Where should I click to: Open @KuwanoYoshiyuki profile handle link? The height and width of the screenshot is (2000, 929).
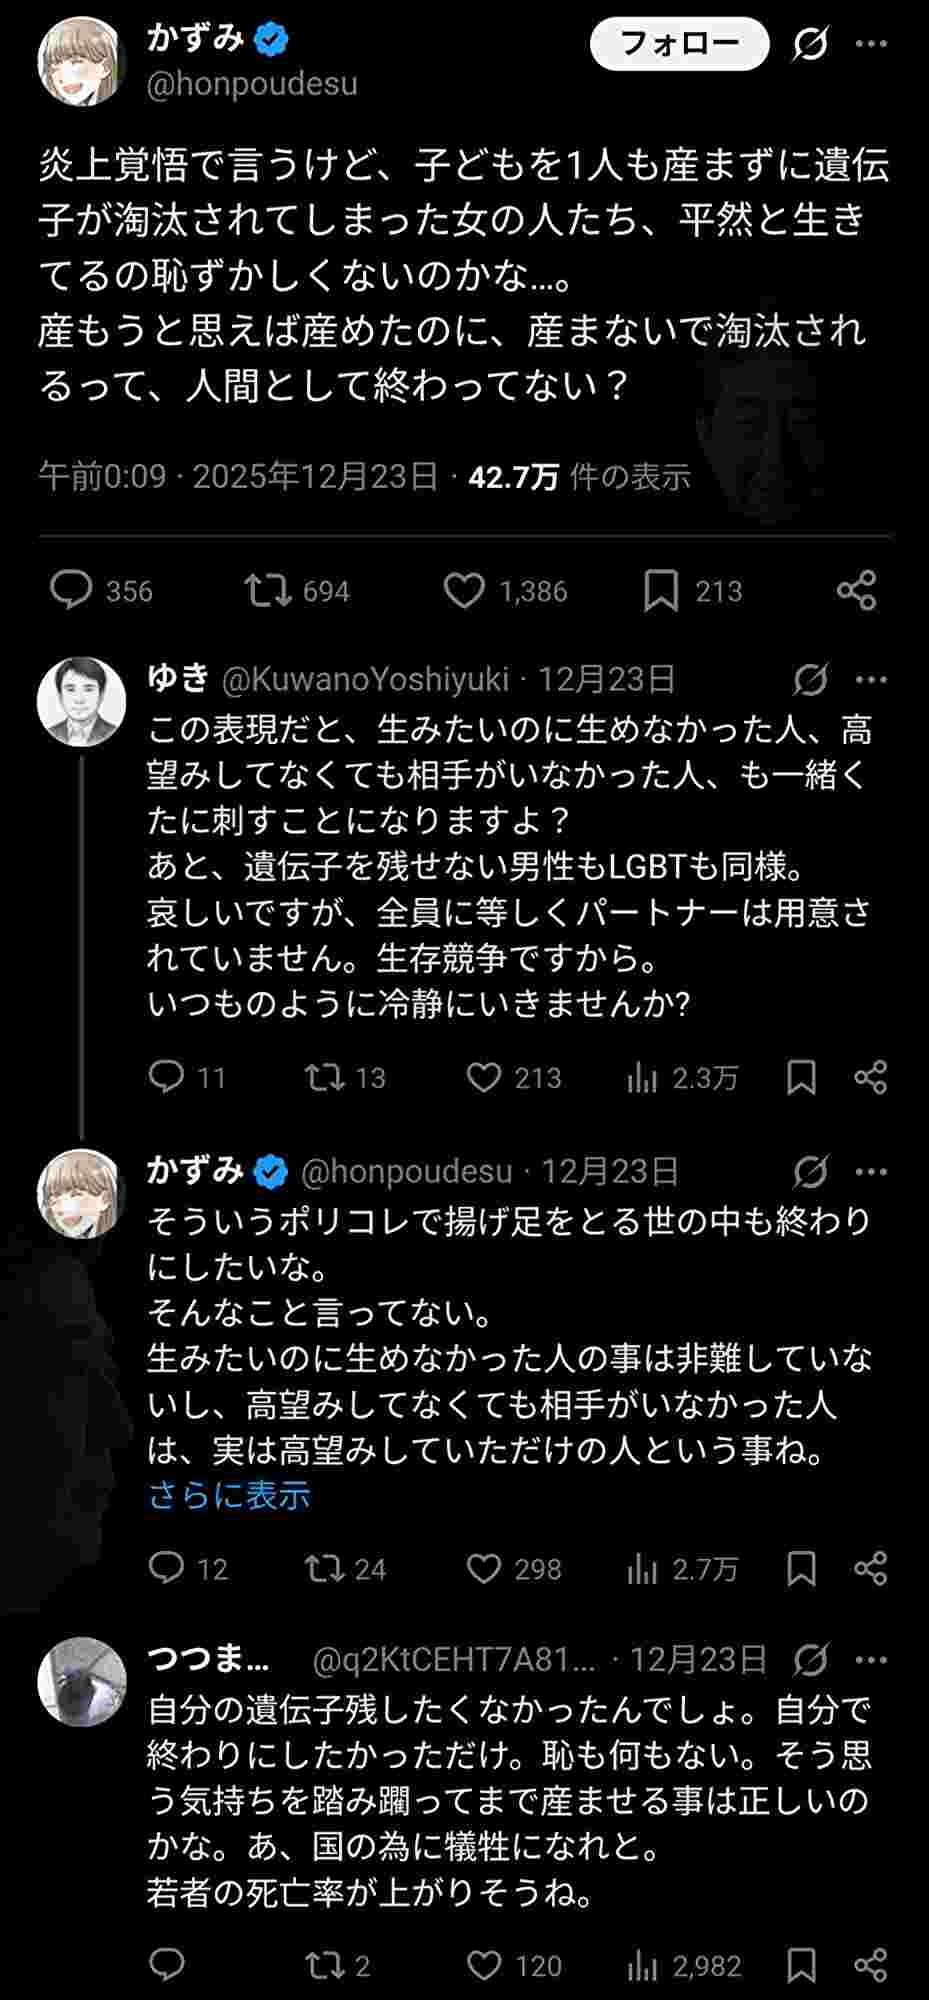point(365,680)
